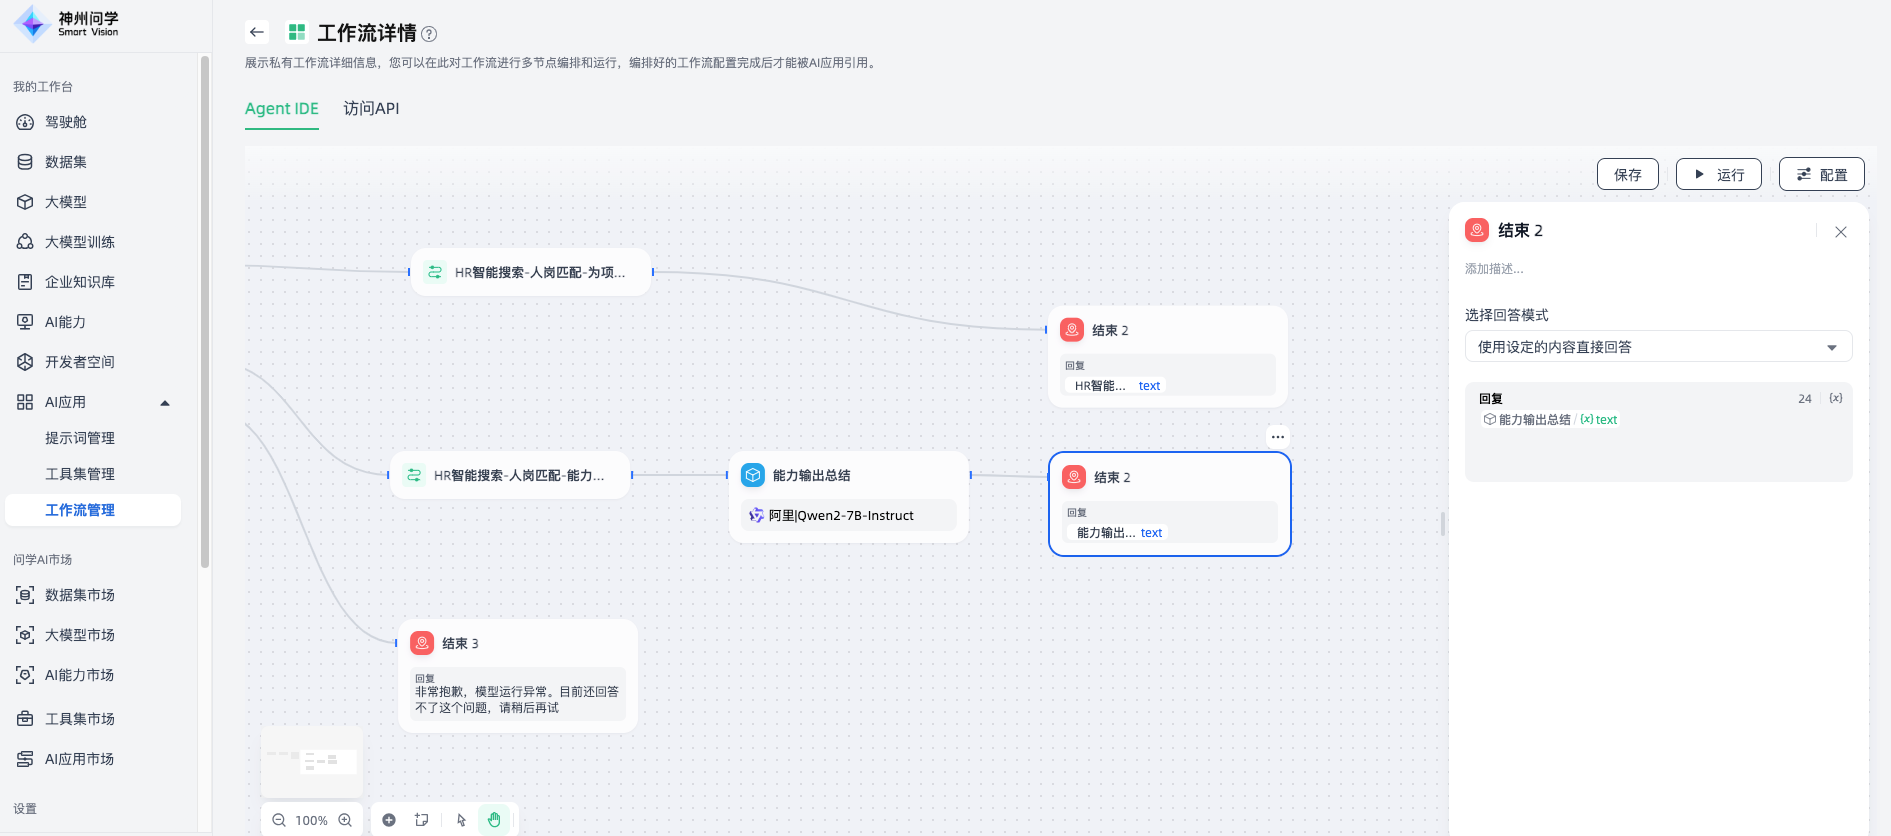Open 提示词管理 in the sidebar
Image resolution: width=1891 pixels, height=836 pixels.
pos(80,438)
